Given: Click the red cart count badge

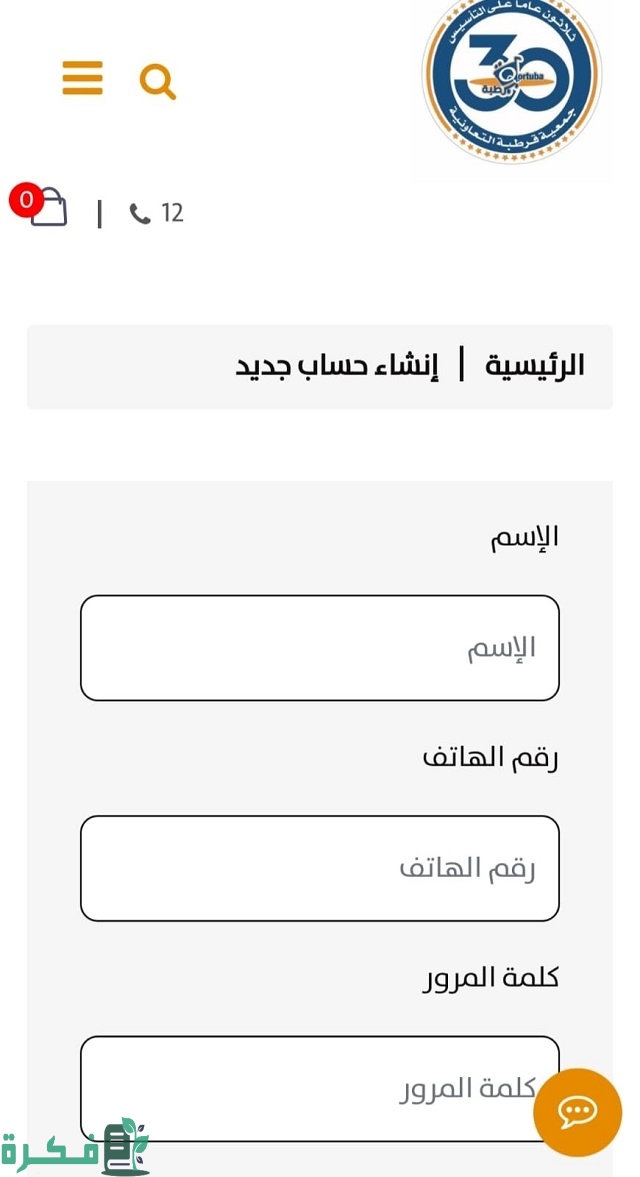Looking at the screenshot, I should tap(25, 200).
